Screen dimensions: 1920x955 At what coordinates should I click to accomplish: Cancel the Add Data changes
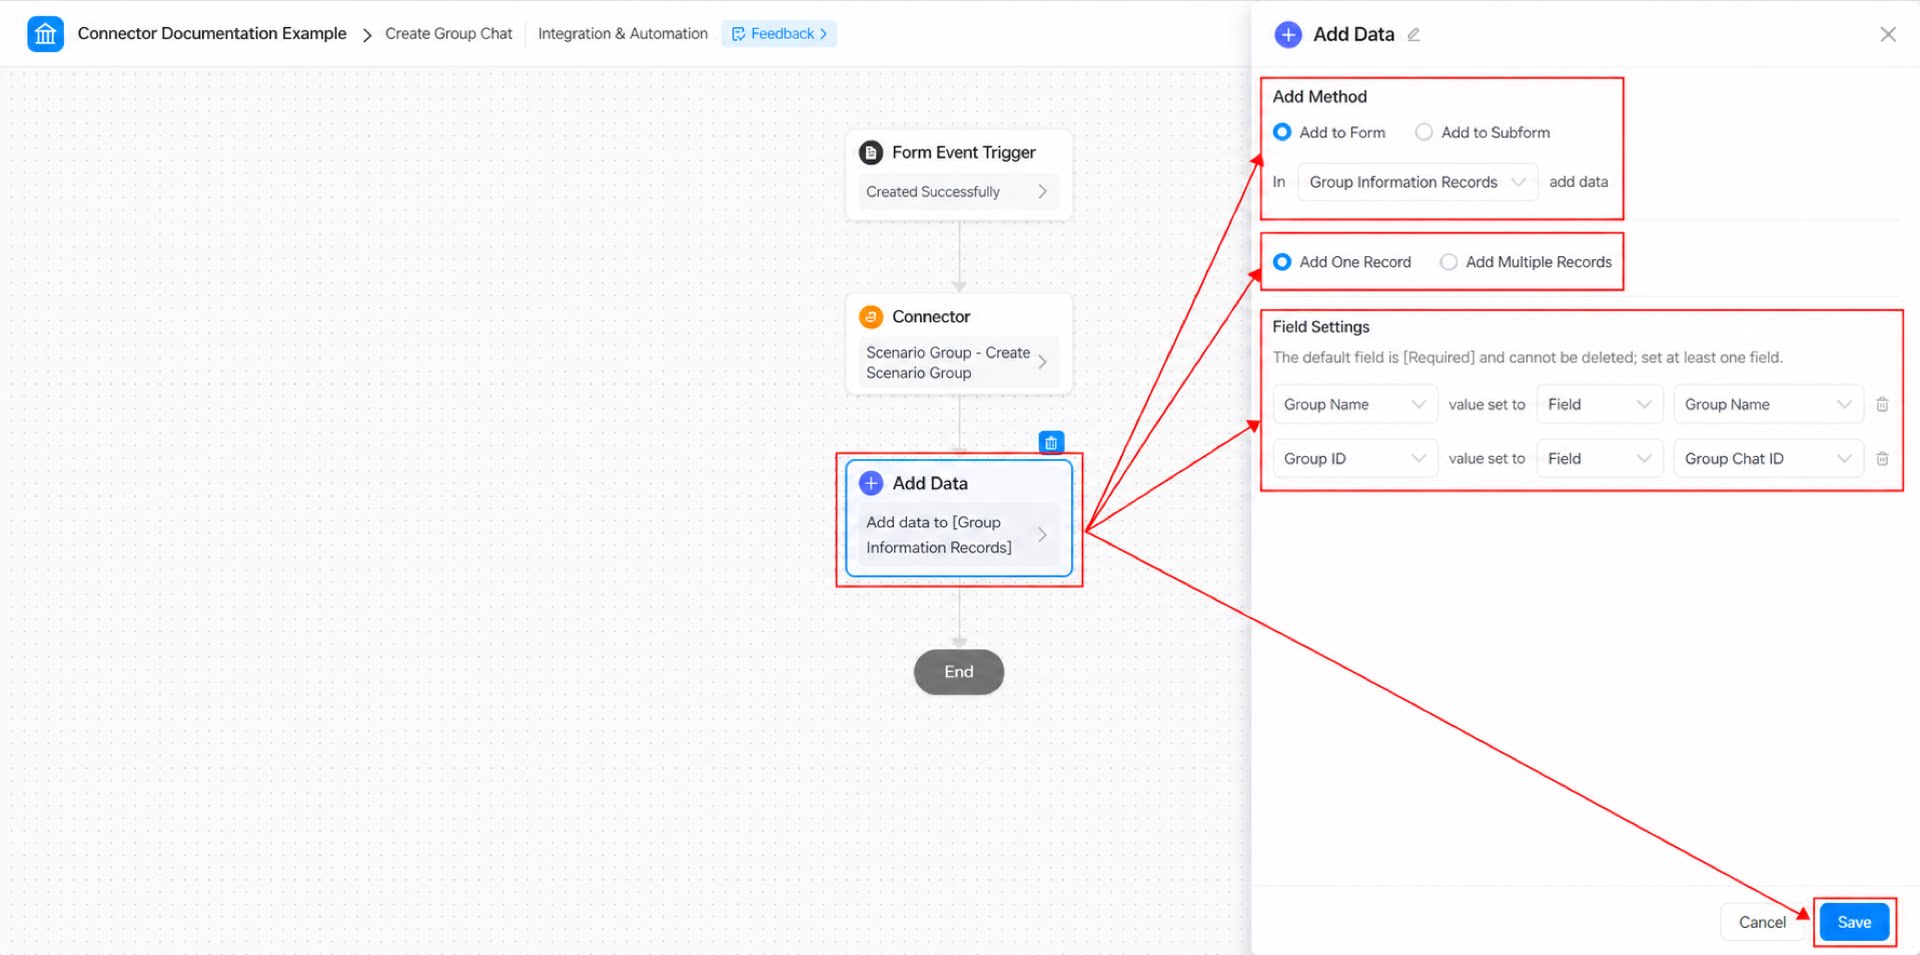[x=1762, y=922]
